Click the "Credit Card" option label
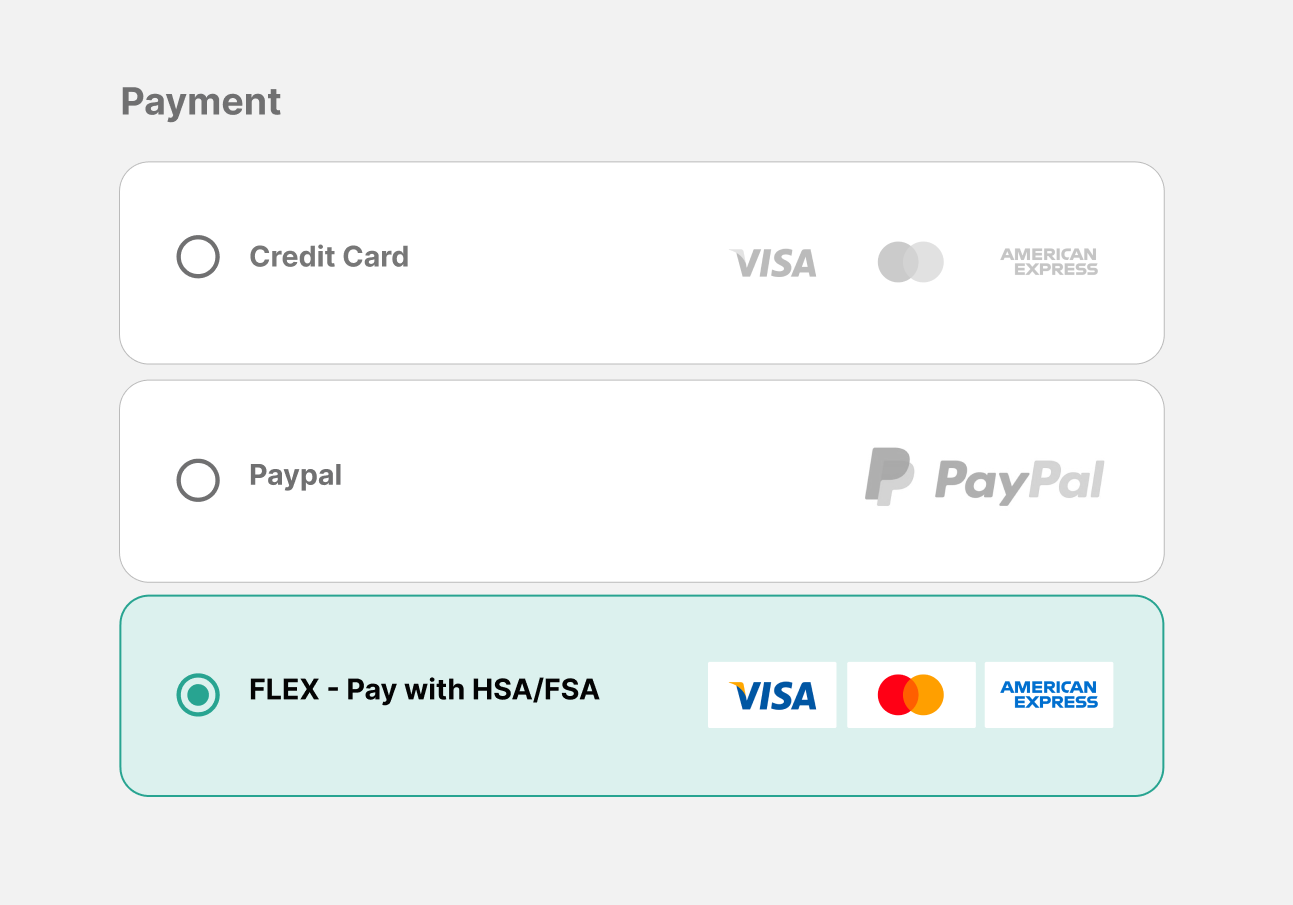 329,257
